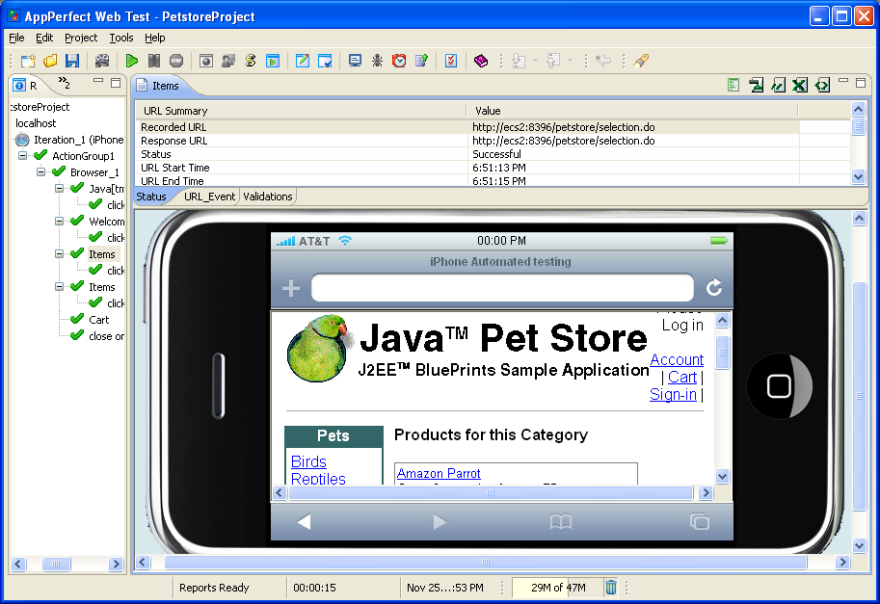
Task: Select the Cart tree item
Action: [x=99, y=319]
